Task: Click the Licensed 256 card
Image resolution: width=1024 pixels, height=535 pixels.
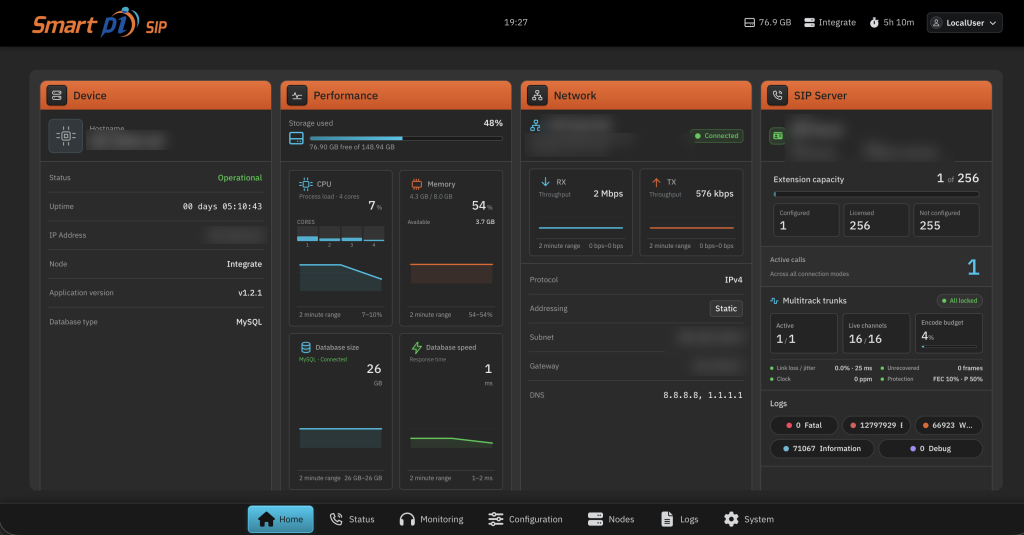Action: click(x=876, y=220)
